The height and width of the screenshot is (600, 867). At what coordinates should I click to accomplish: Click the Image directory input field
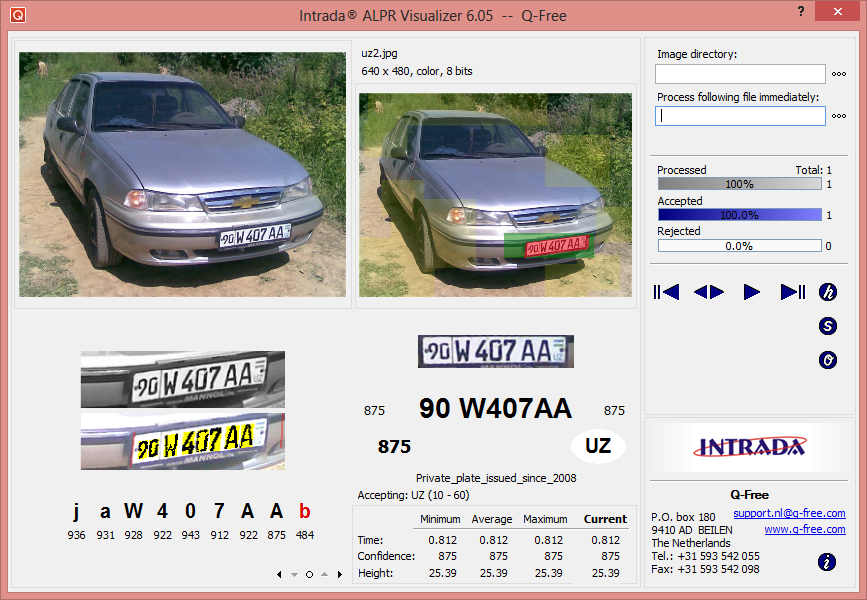(x=740, y=74)
